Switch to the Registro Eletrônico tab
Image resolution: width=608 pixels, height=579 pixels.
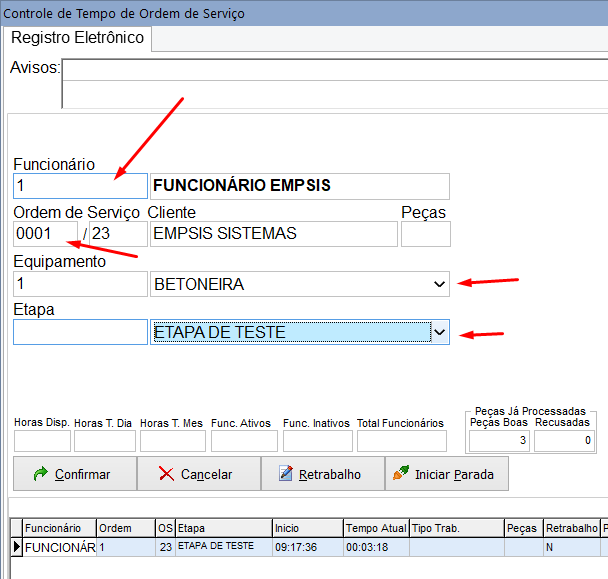(x=78, y=38)
